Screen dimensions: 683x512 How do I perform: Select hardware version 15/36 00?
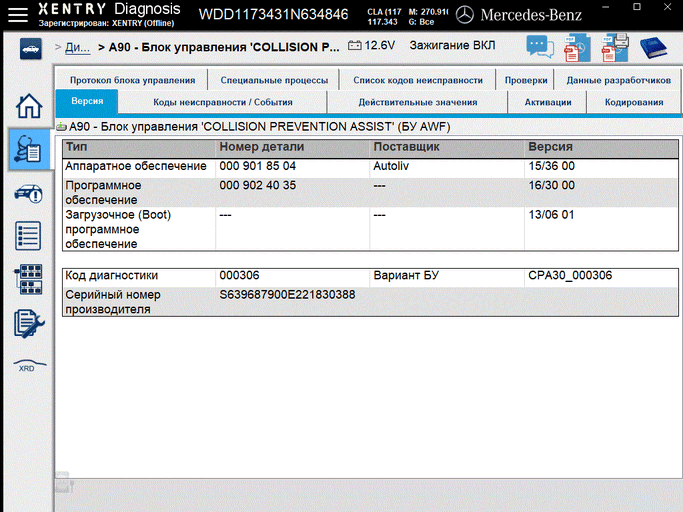(x=551, y=166)
